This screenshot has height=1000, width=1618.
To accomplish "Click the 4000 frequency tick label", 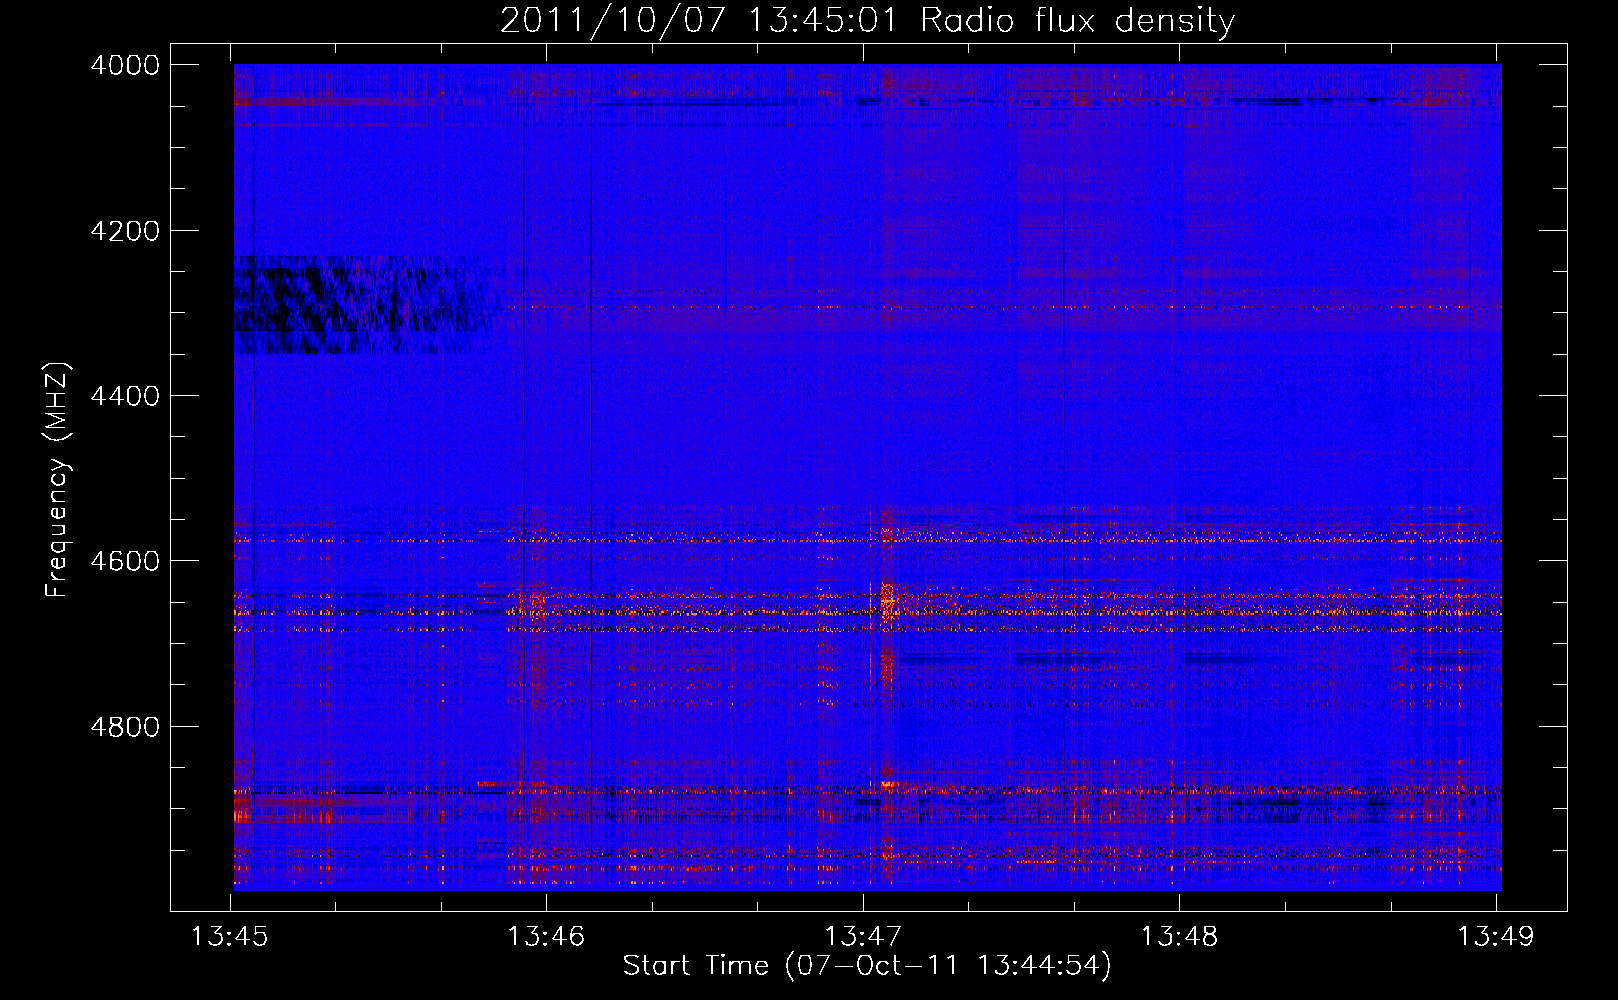I will pyautogui.click(x=125, y=65).
